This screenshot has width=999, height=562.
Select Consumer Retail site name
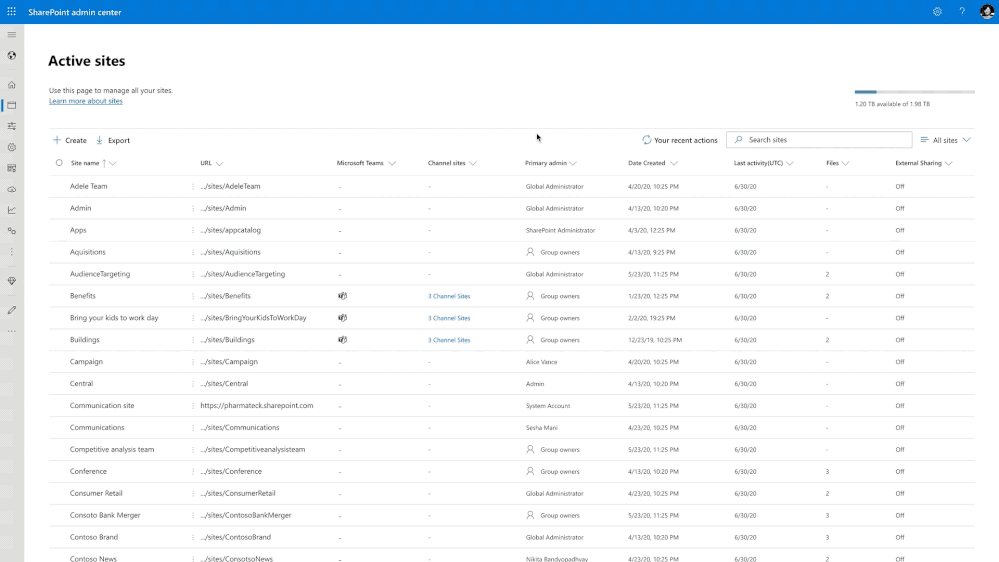point(96,493)
